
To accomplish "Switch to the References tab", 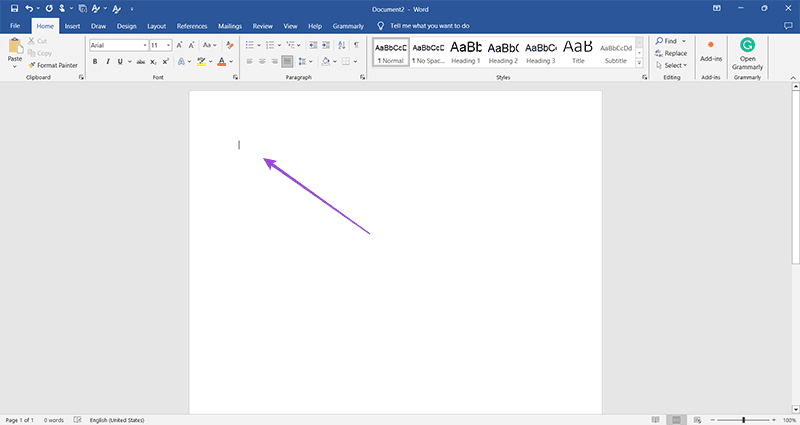I will (192, 26).
